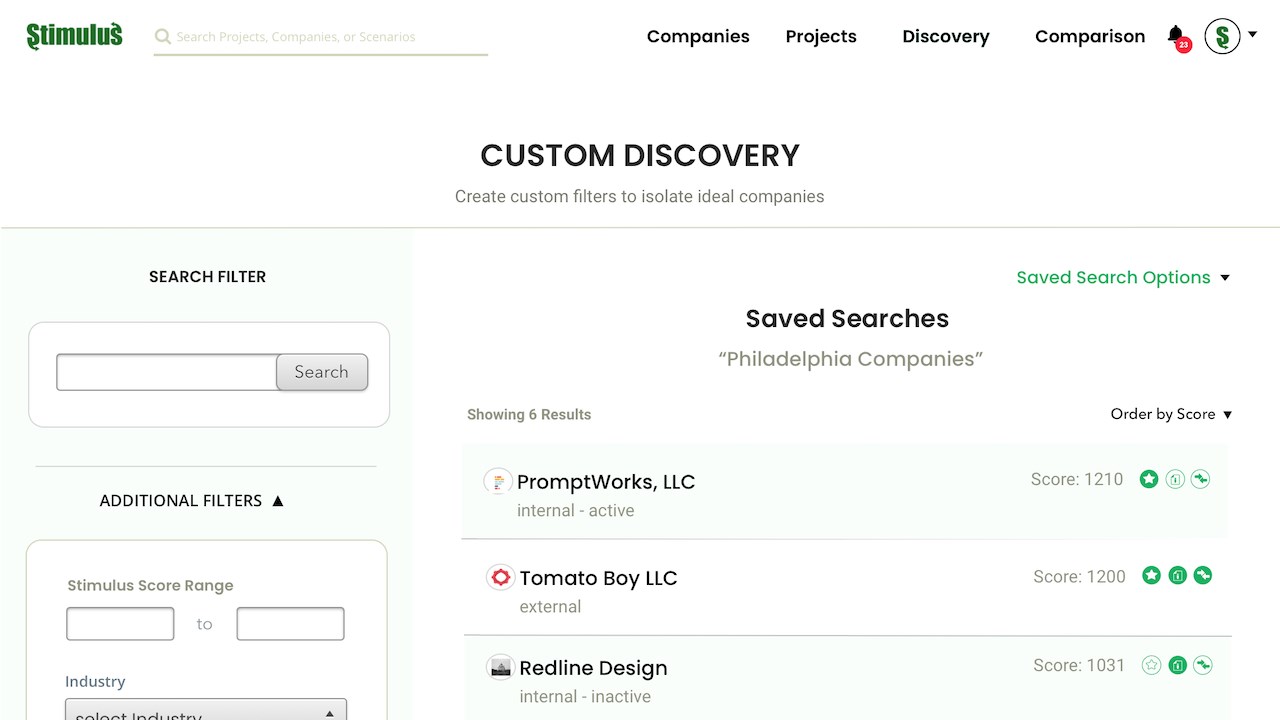
Task: Click the PromptWorks, LLC company logo
Action: (498, 481)
